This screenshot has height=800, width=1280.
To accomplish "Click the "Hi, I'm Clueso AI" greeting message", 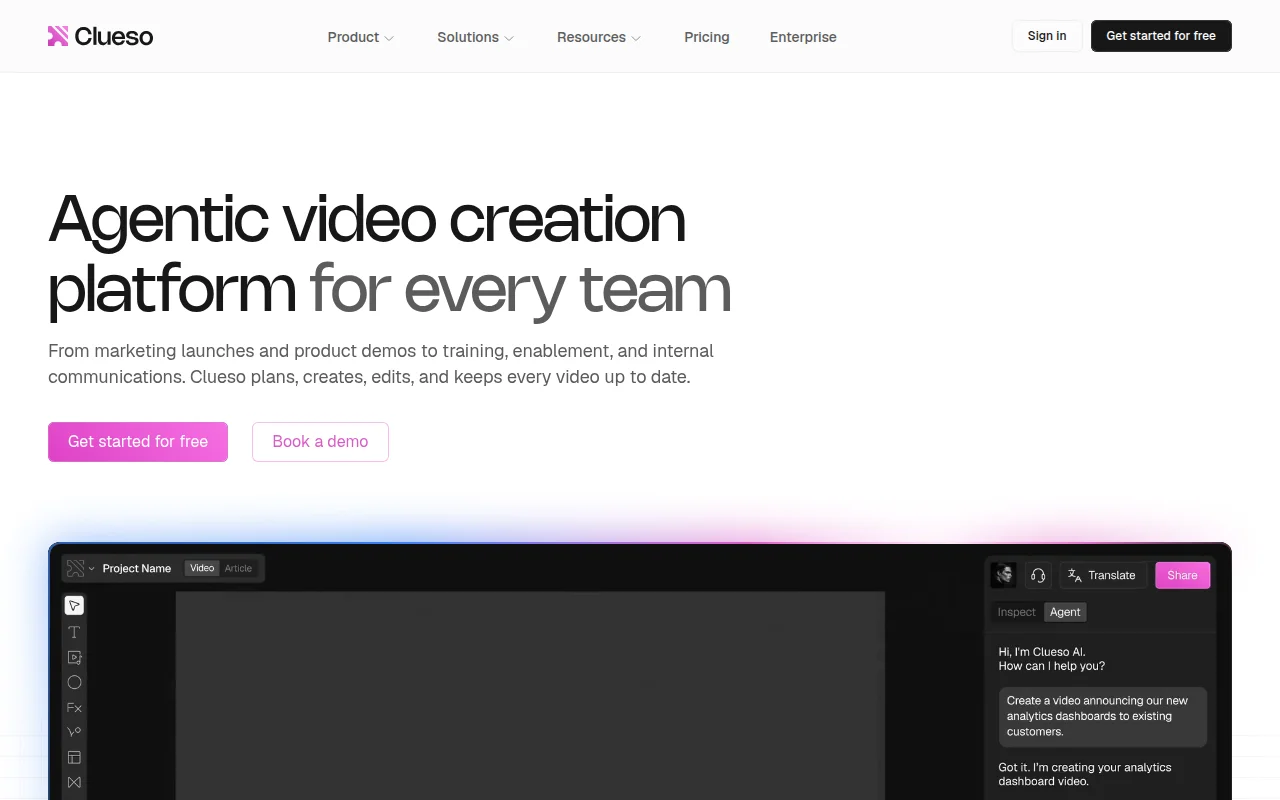I will [1051, 659].
